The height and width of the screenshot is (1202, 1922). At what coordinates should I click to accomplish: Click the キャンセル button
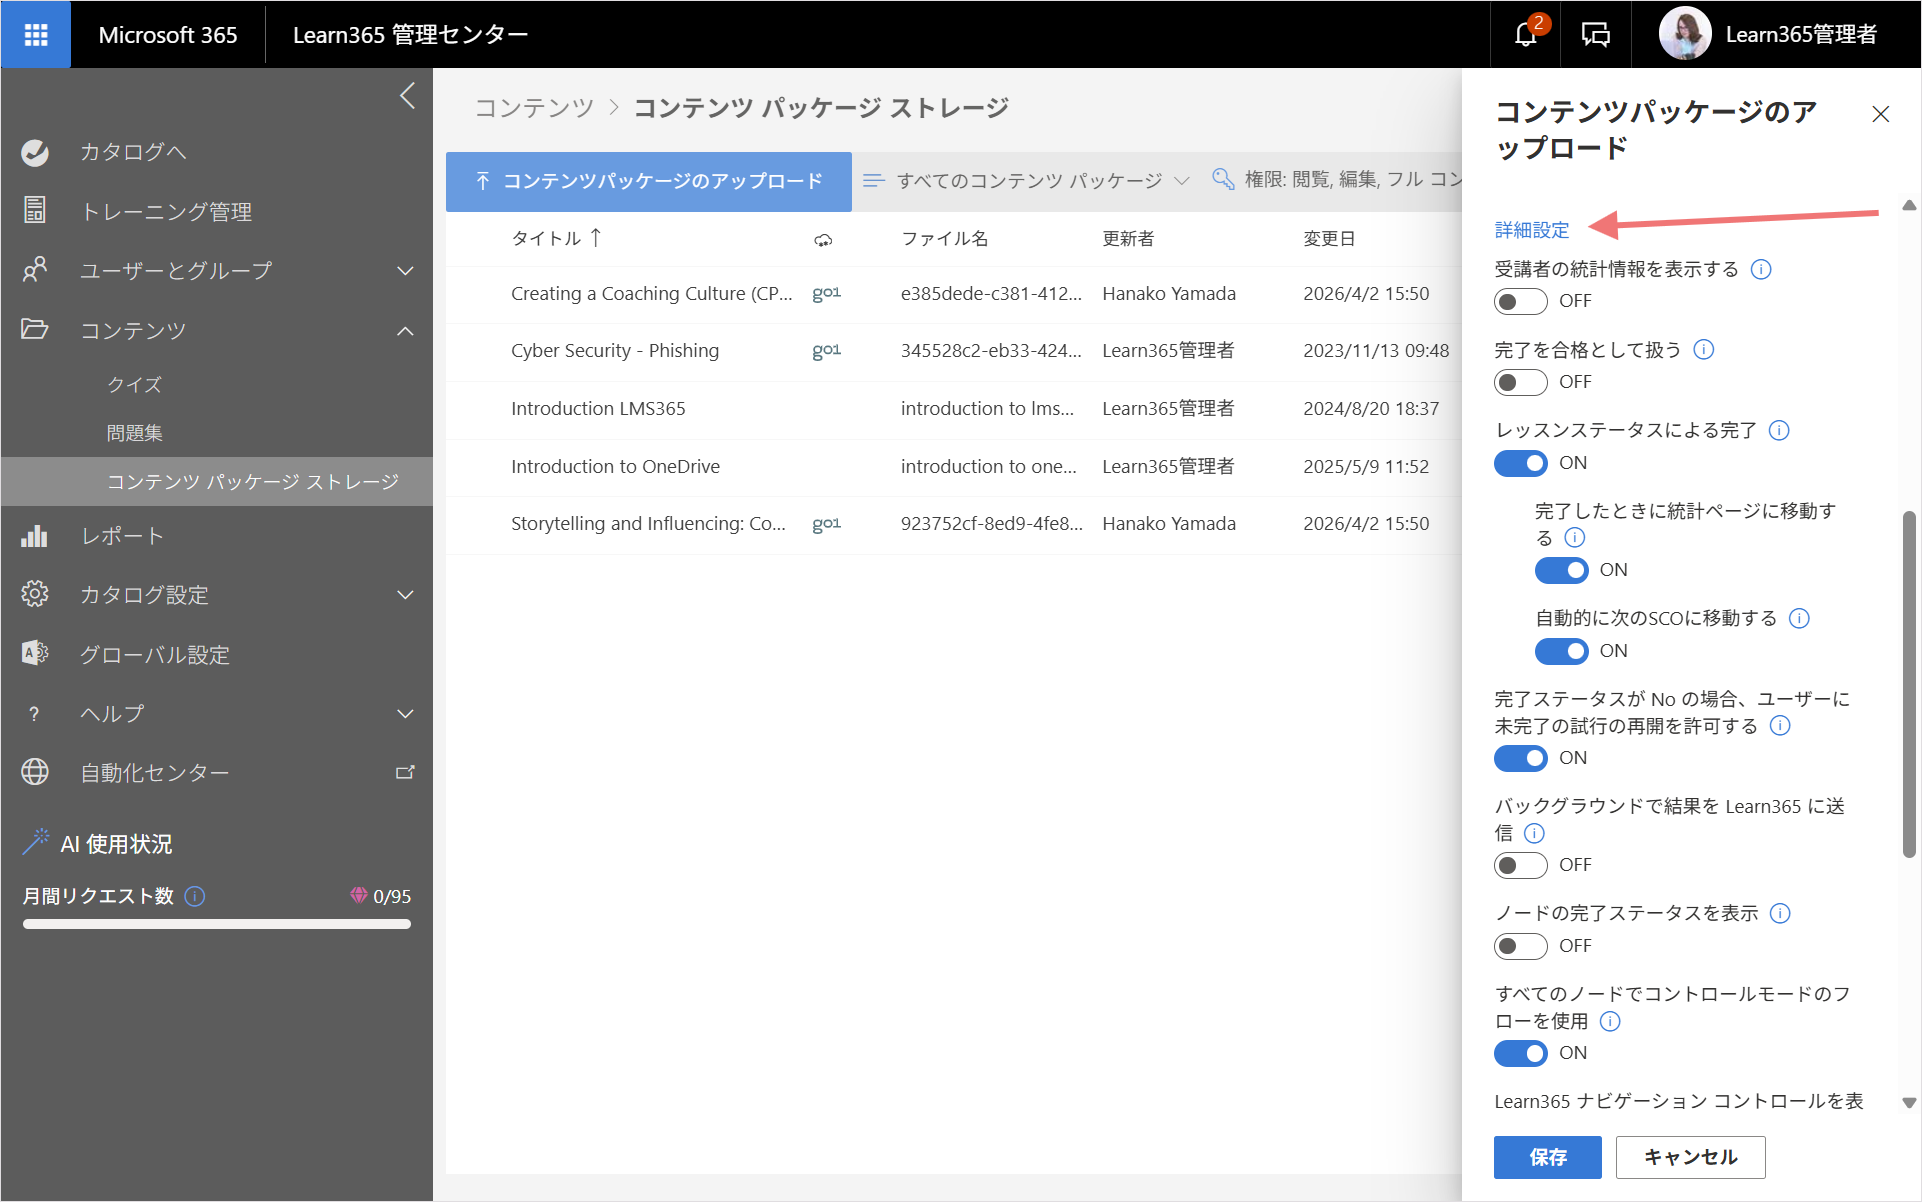[1690, 1157]
